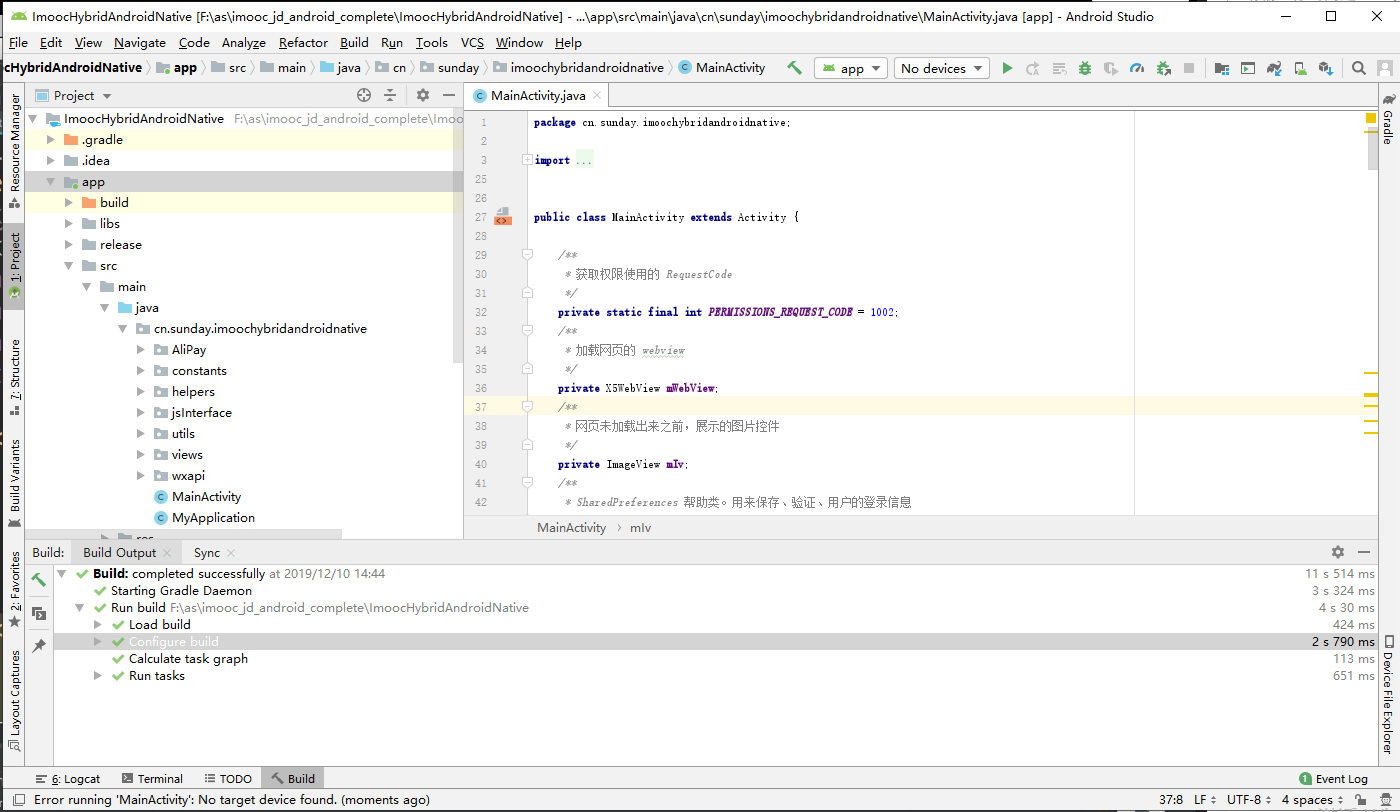This screenshot has height=812, width=1400.
Task: Click Attach Debugger to Android Process icon
Action: [x=1163, y=68]
